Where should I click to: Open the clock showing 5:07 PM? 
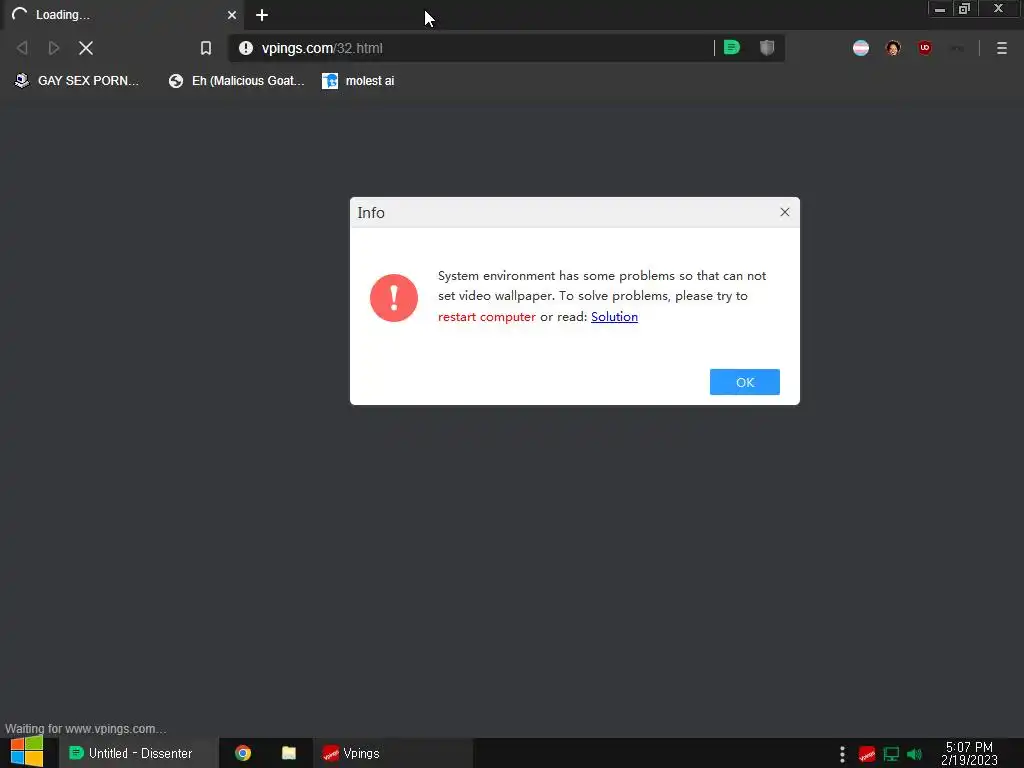[969, 753]
